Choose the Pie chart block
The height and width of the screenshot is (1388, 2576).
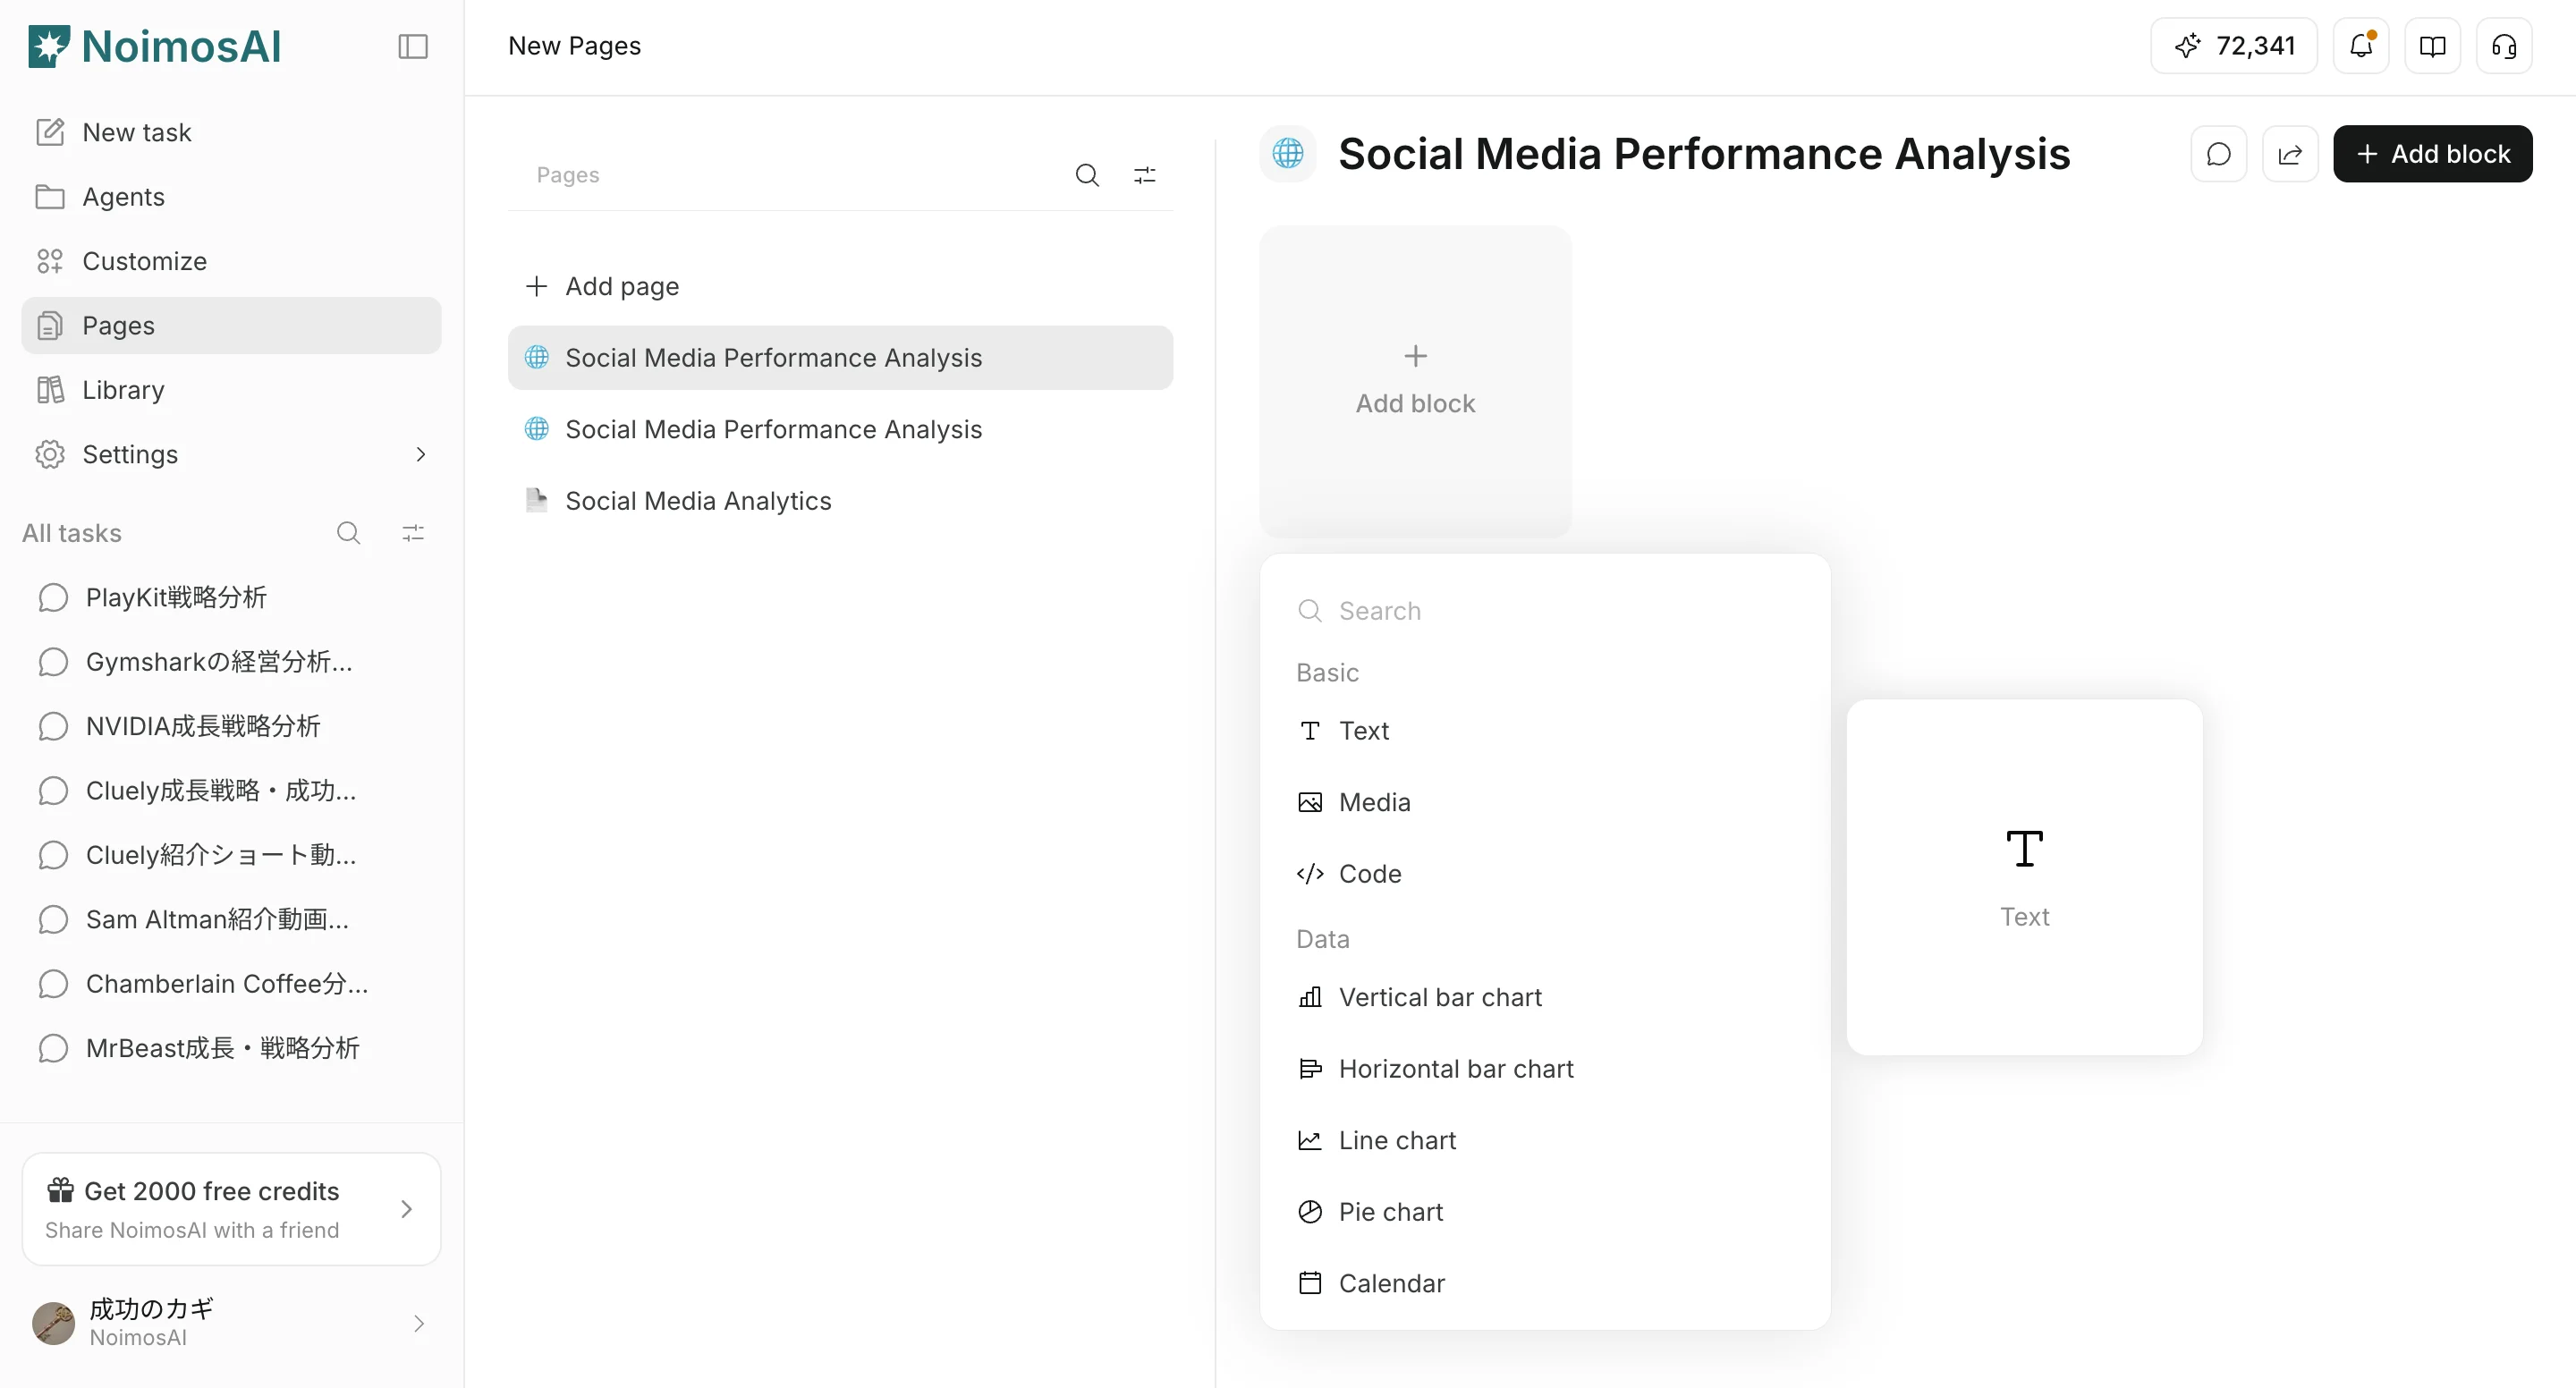pyautogui.click(x=1545, y=1211)
